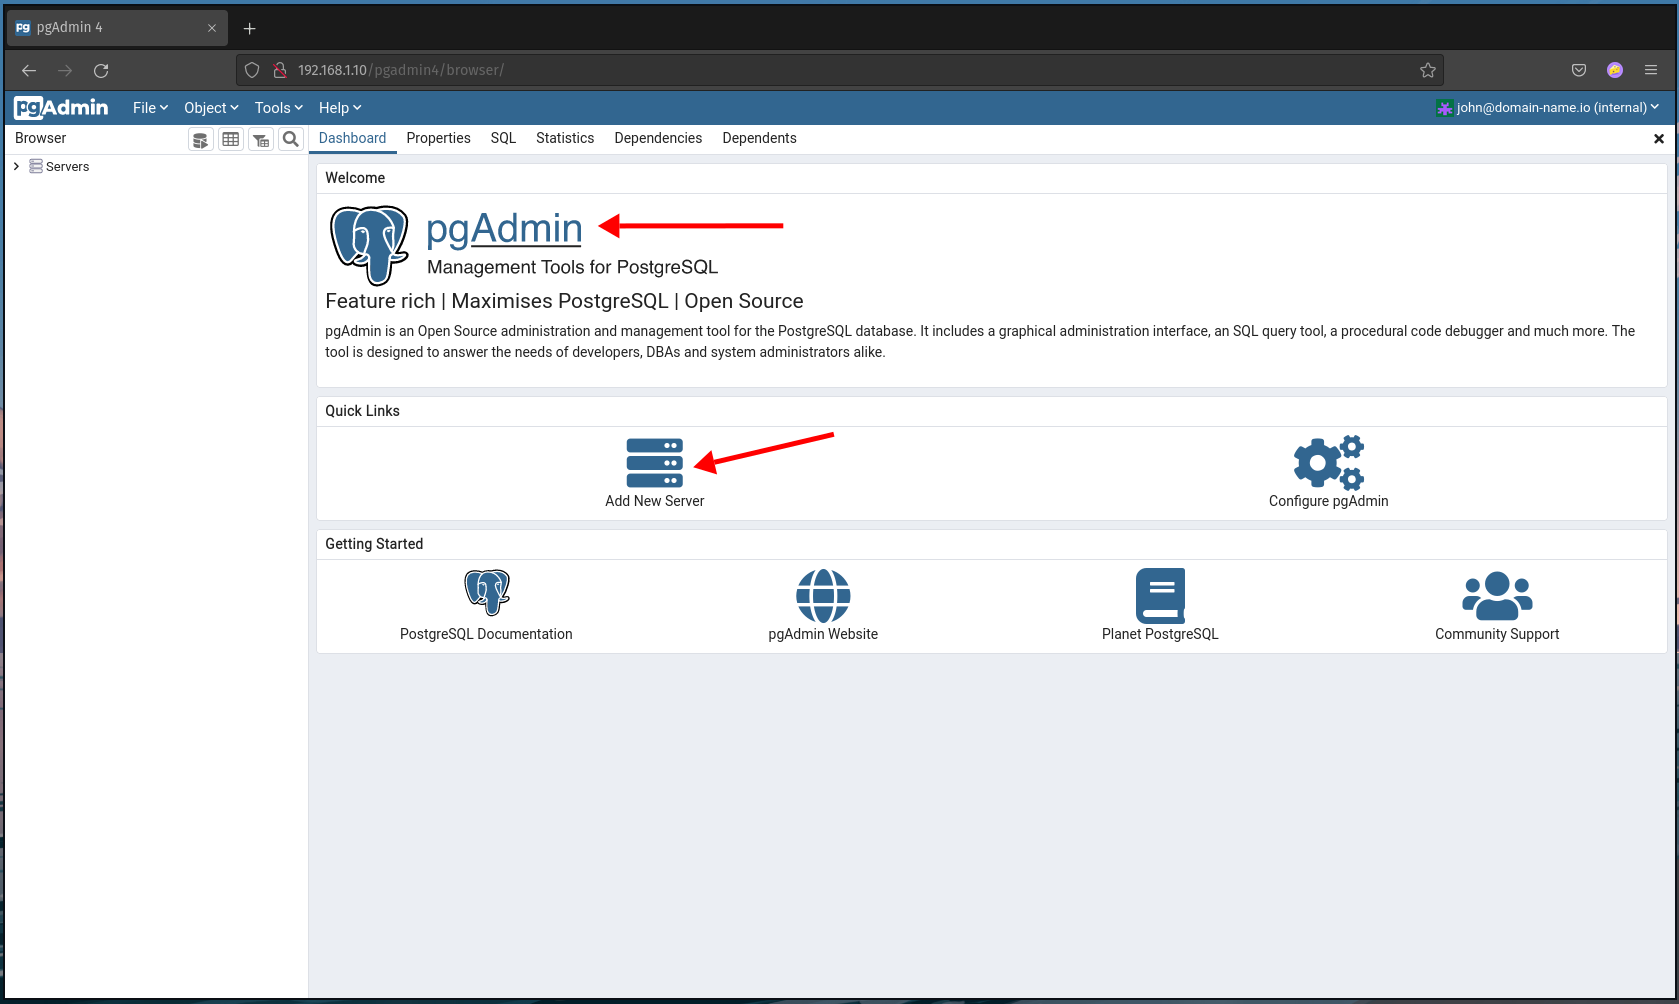Select the Servers label in tree
Viewport: 1679px width, 1004px height.
tap(67, 167)
